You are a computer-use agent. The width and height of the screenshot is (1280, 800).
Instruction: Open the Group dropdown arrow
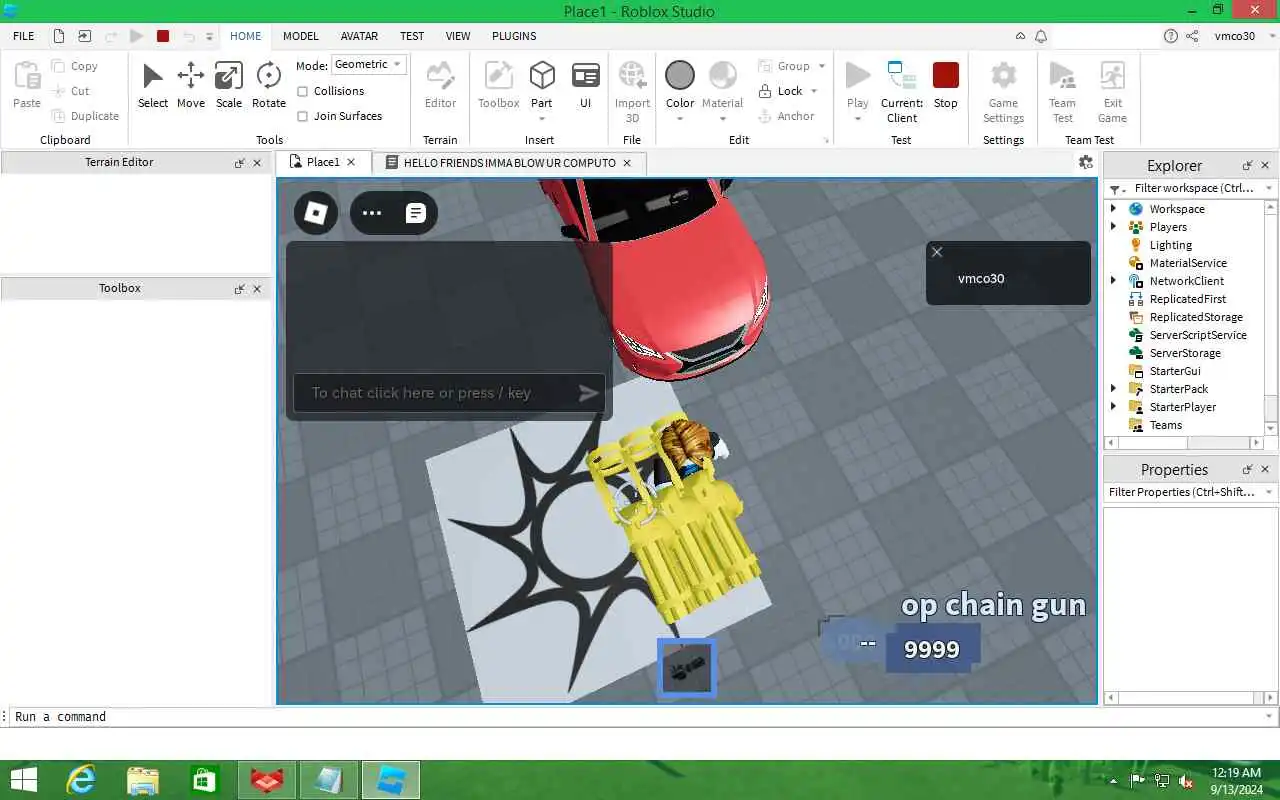click(822, 66)
